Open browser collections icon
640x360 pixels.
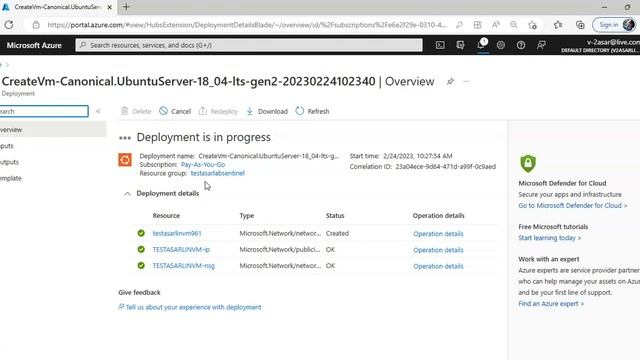pyautogui.click(x=580, y=25)
